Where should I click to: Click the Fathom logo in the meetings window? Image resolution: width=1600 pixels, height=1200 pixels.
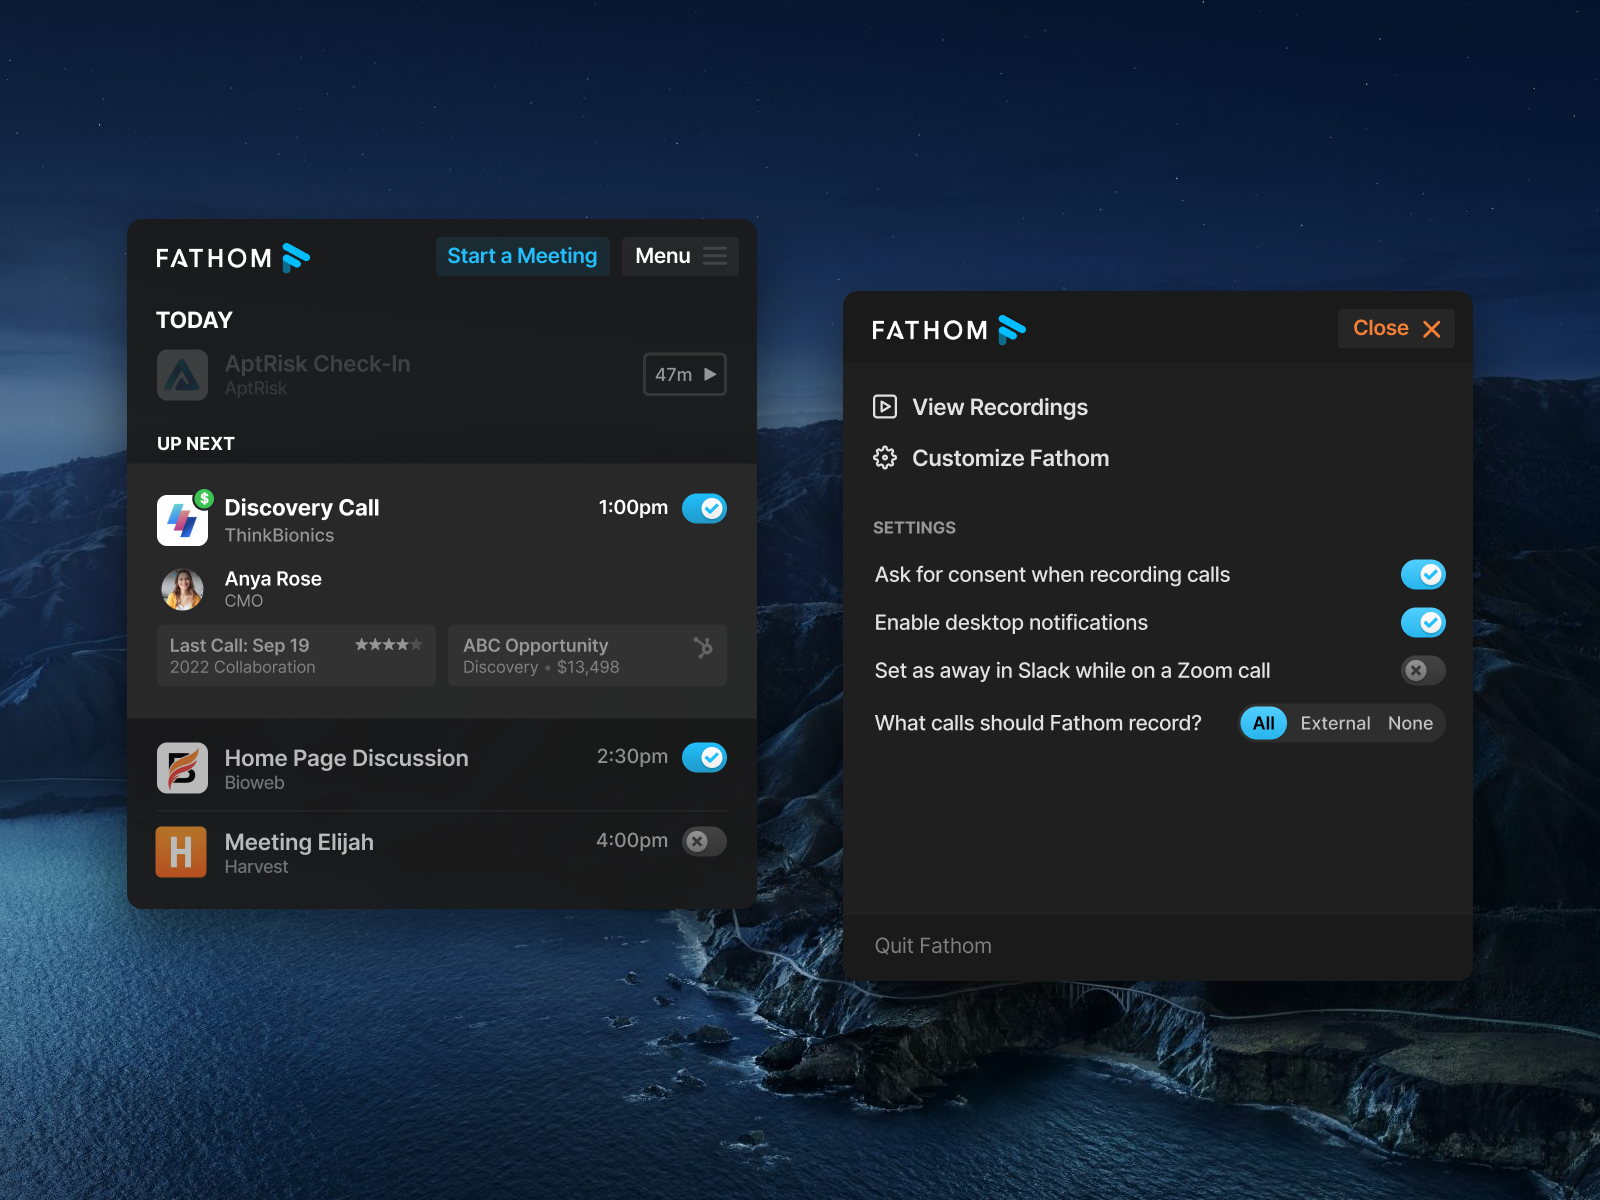(233, 257)
